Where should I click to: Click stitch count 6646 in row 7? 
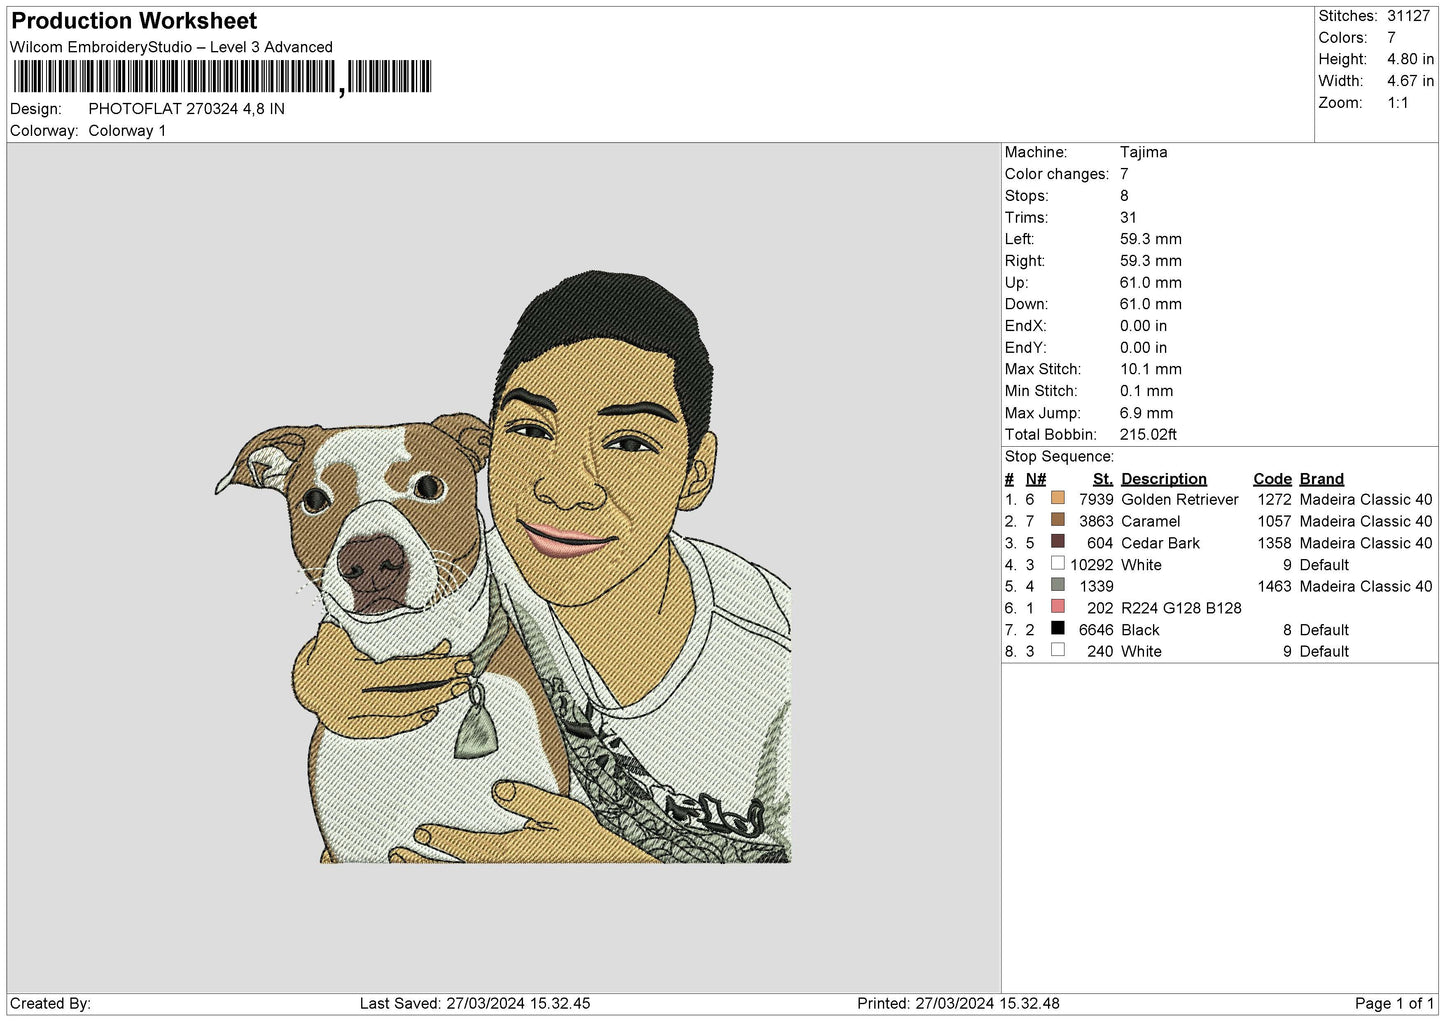coord(1096,630)
